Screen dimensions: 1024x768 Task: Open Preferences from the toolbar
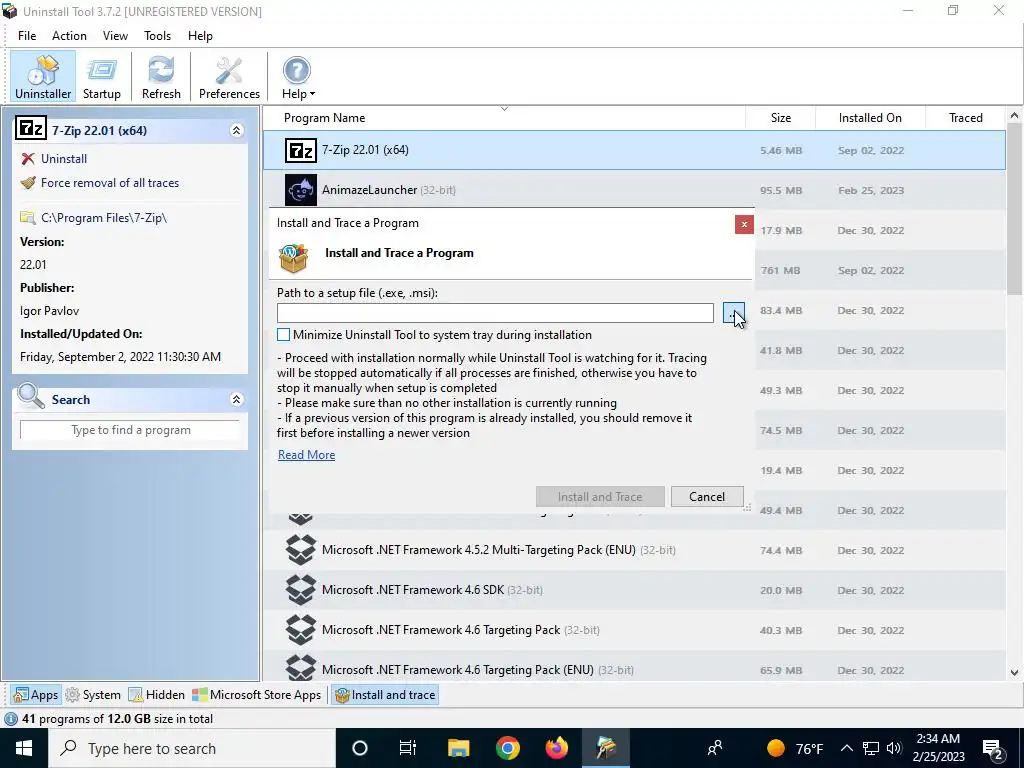click(229, 77)
